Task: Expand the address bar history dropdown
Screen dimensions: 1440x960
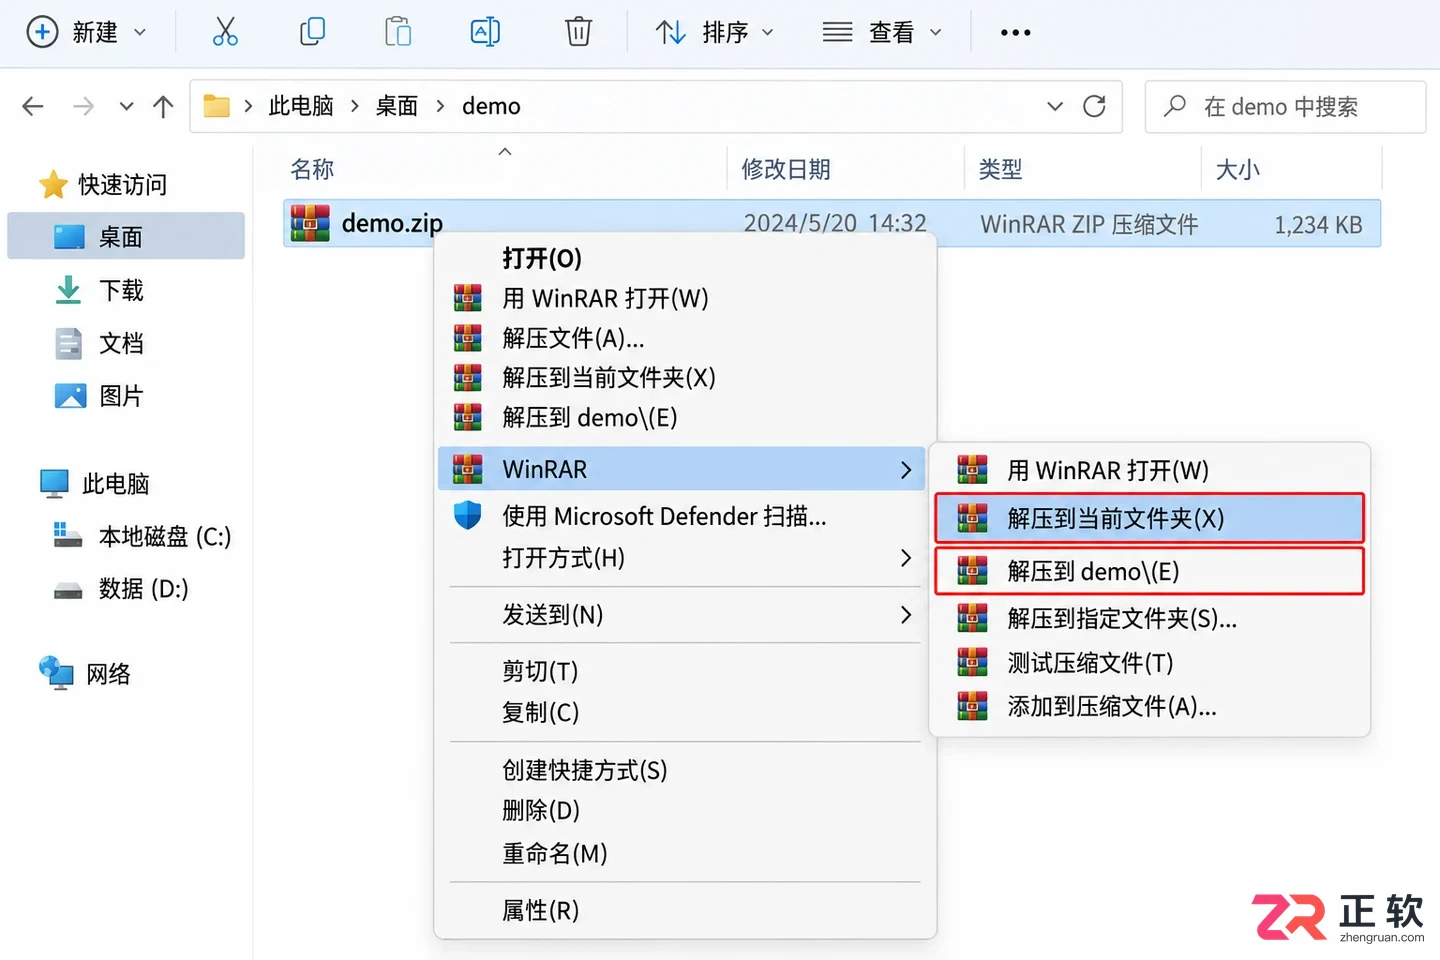Action: (x=1055, y=106)
